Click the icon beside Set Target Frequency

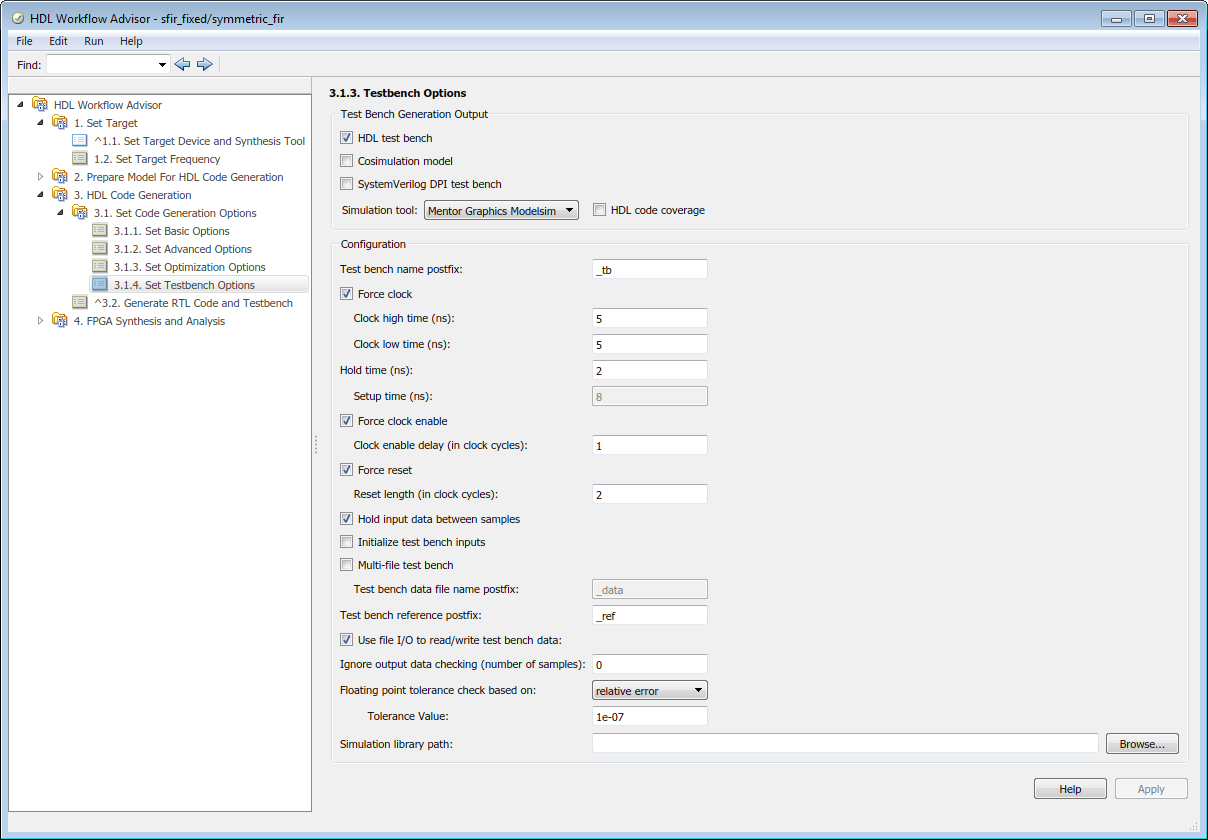coord(80,158)
